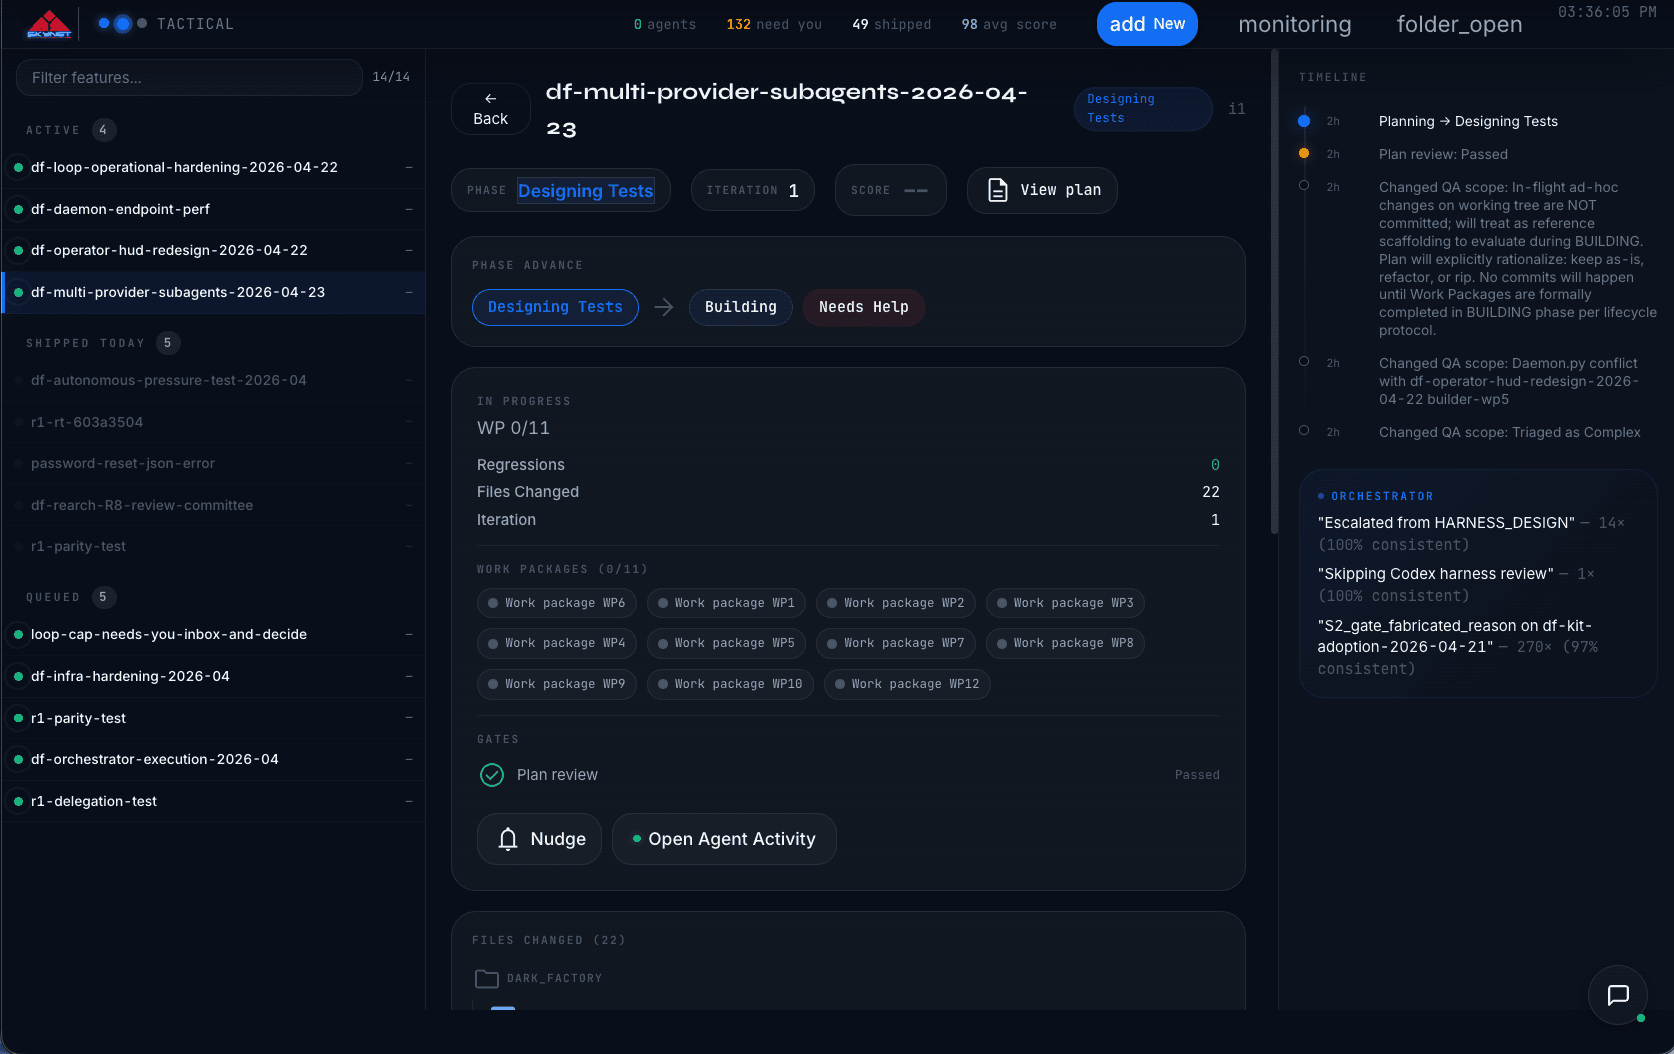1674x1054 pixels.
Task: Switch to the monitoring tab
Action: click(1294, 24)
